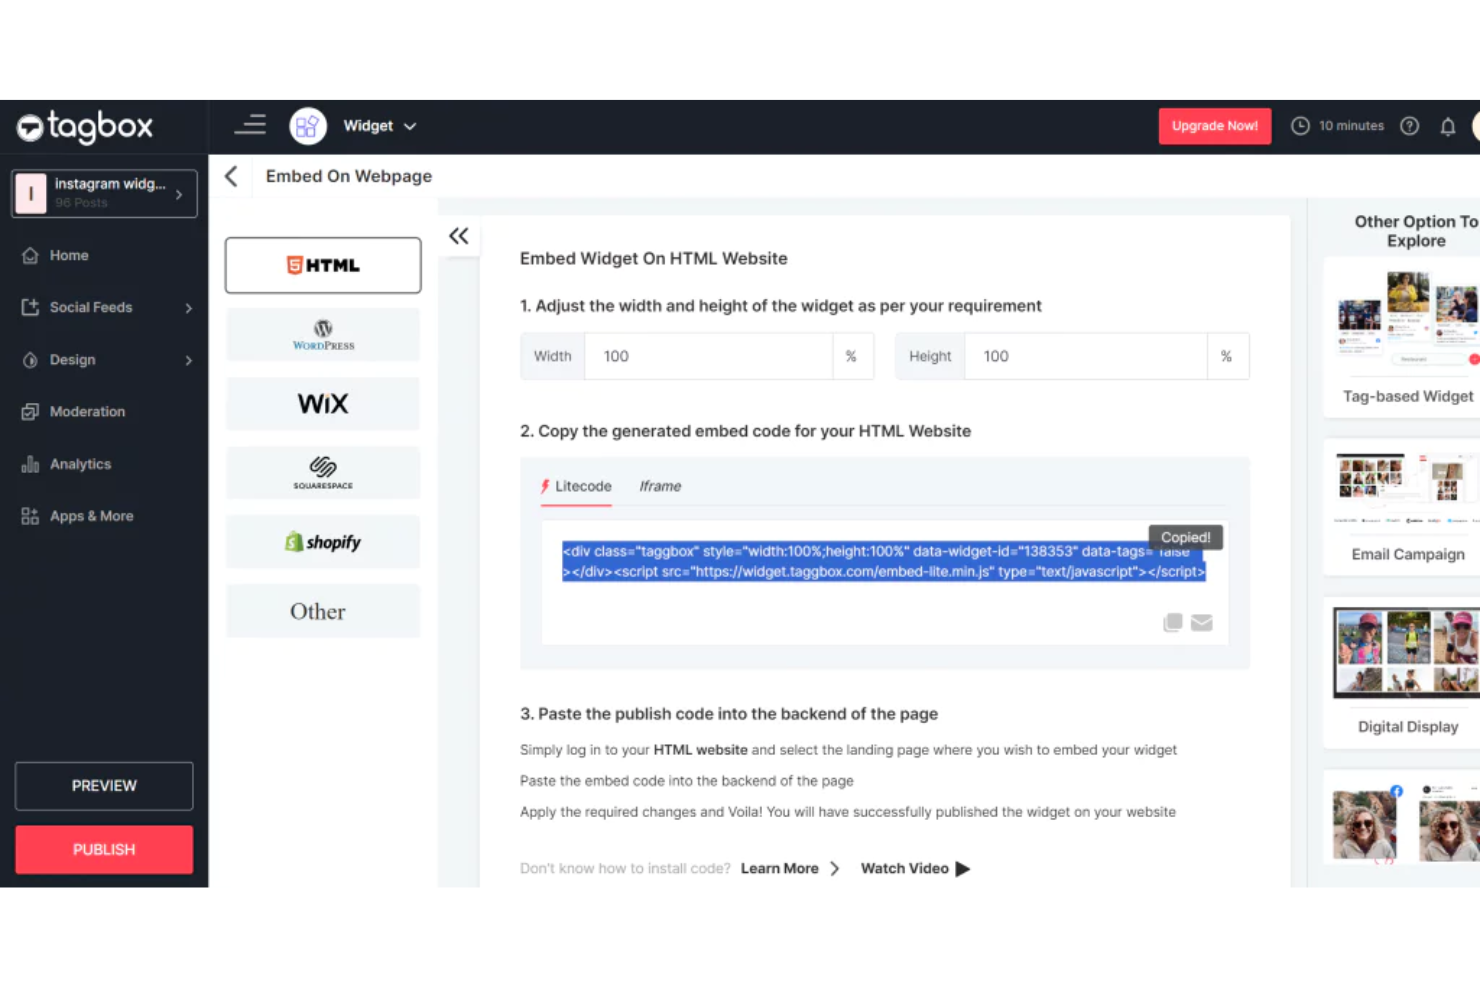Click the Analytics bar chart icon
Image resolution: width=1480 pixels, height=987 pixels.
[x=30, y=464]
